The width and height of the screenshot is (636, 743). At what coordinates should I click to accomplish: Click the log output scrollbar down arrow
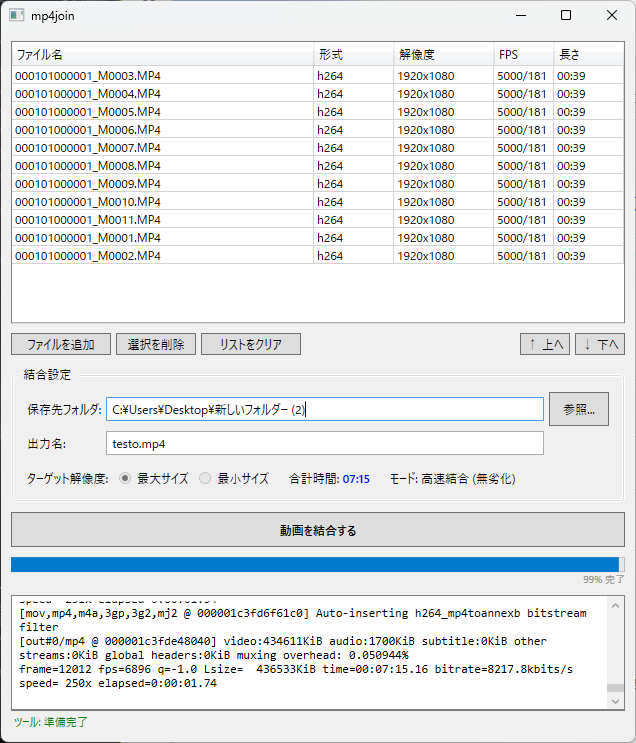616,702
